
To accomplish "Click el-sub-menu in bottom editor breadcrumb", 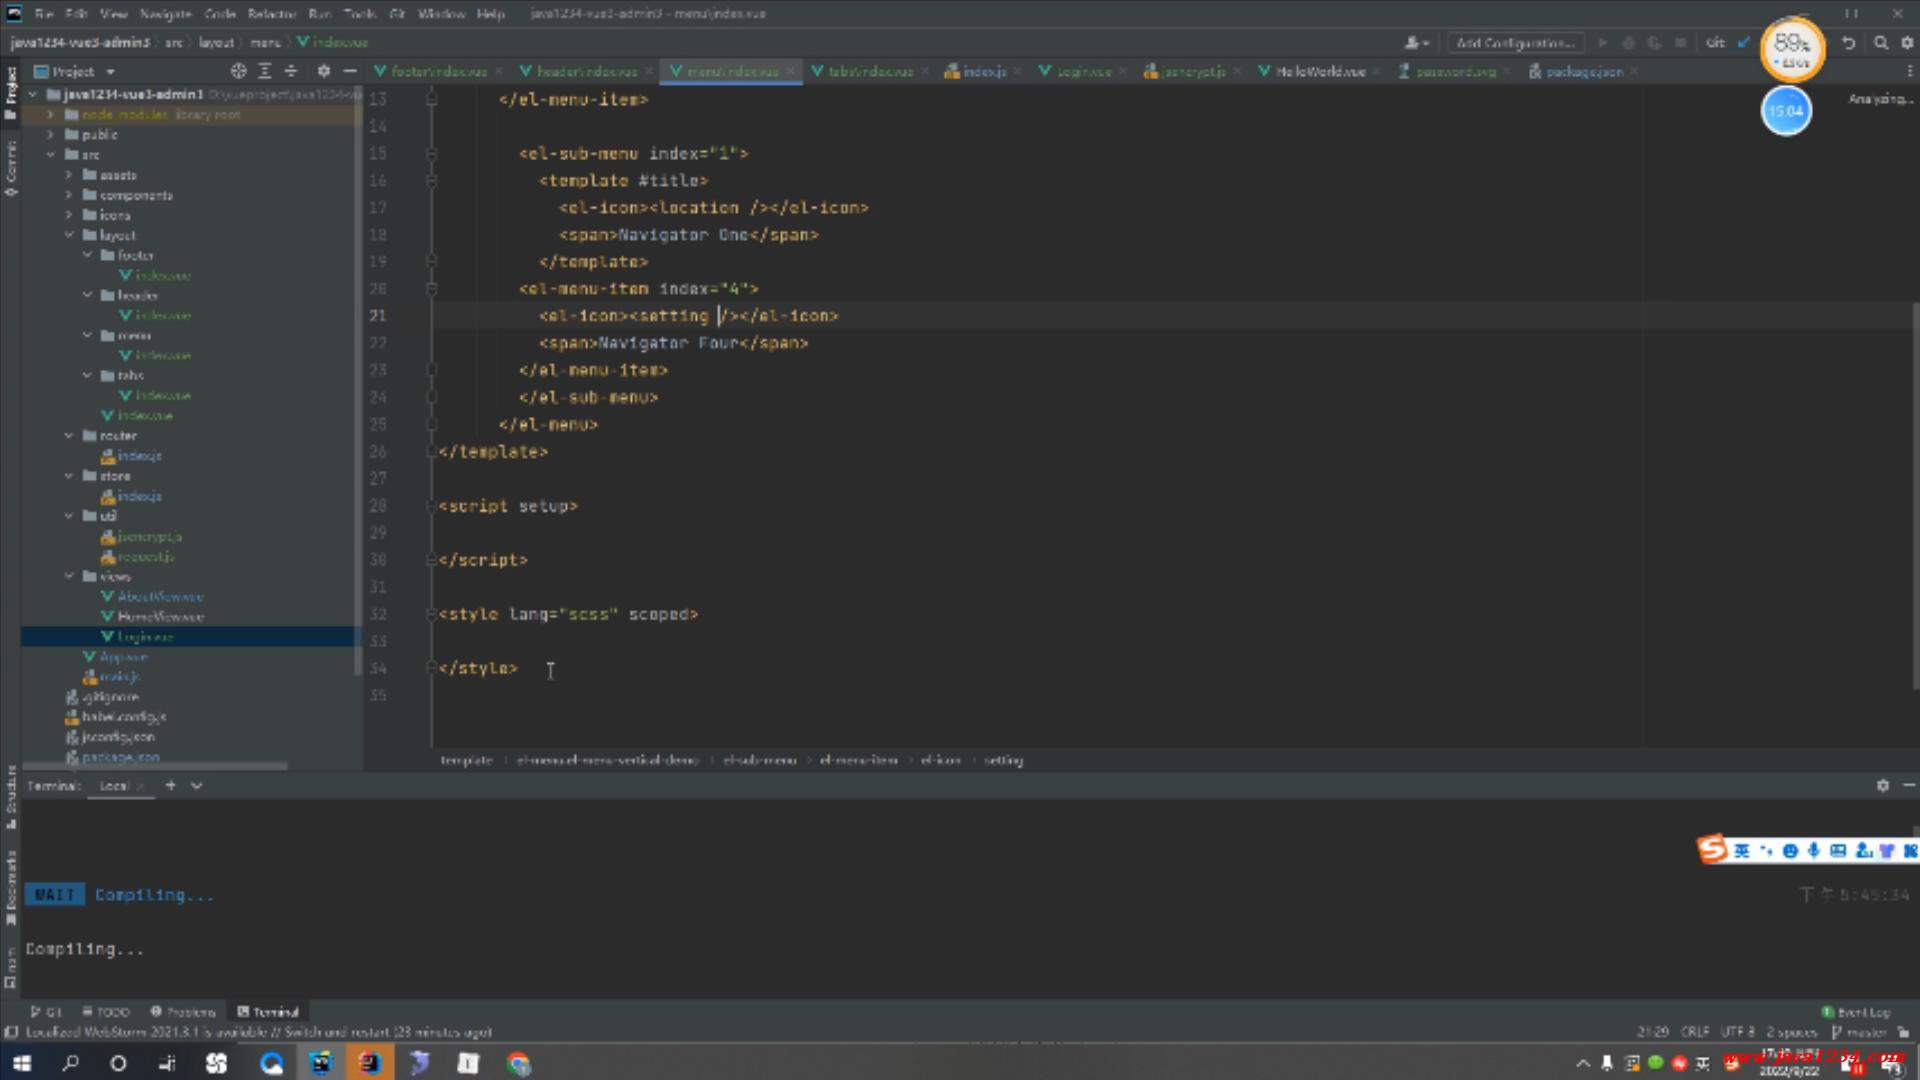I will coord(760,760).
